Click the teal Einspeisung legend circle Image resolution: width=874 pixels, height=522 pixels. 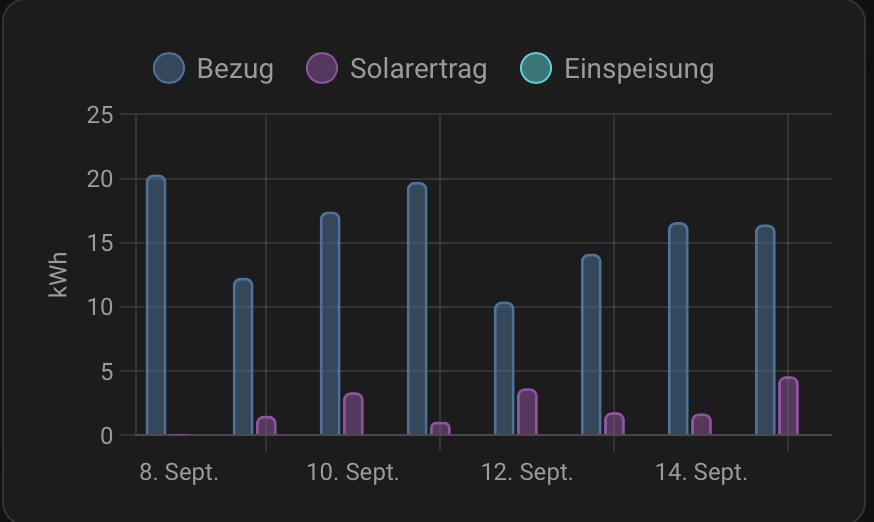536,68
